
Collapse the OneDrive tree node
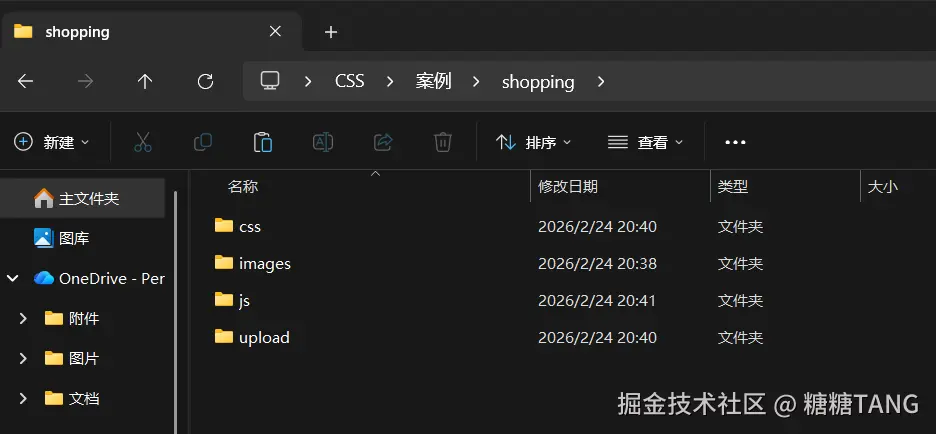pyautogui.click(x=13, y=278)
